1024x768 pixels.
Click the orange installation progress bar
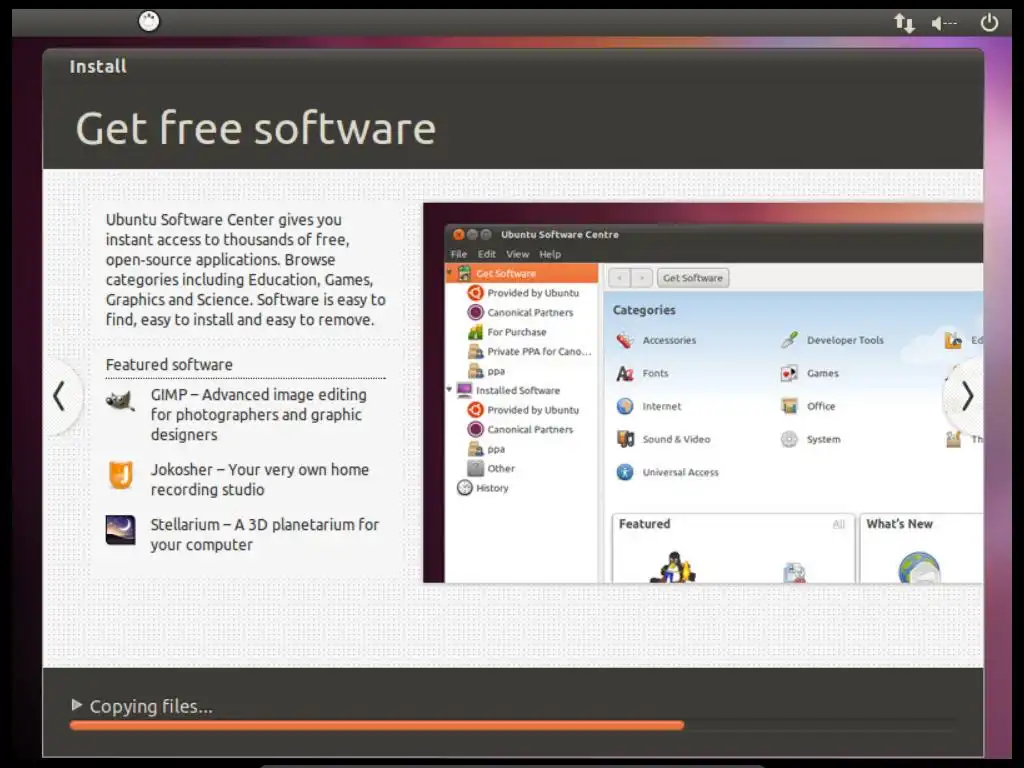[377, 725]
